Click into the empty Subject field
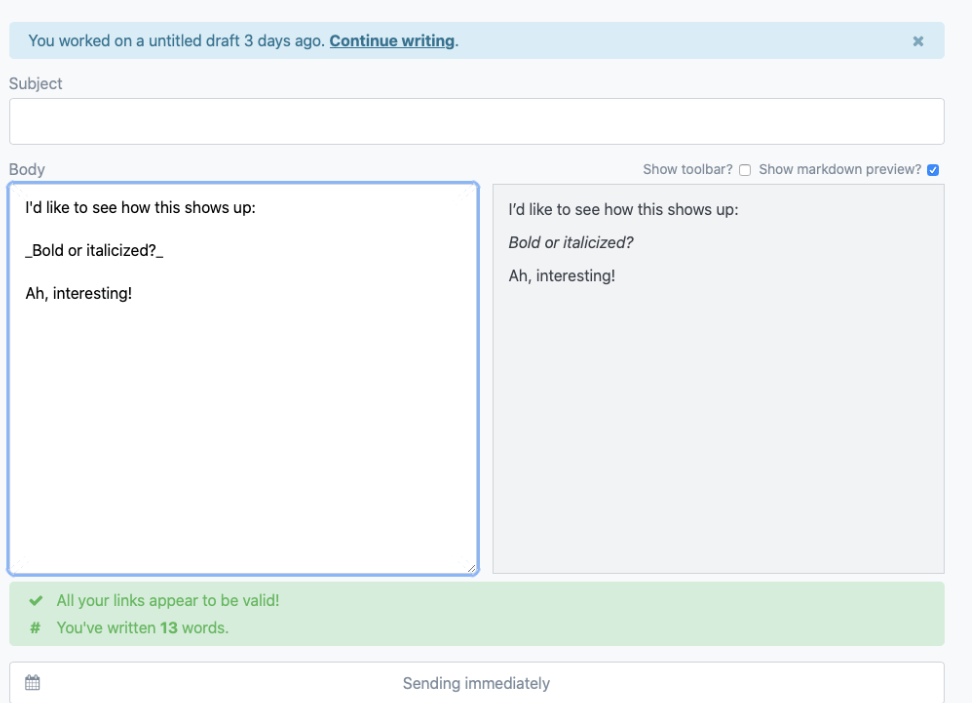This screenshot has width=972, height=703. click(x=477, y=120)
